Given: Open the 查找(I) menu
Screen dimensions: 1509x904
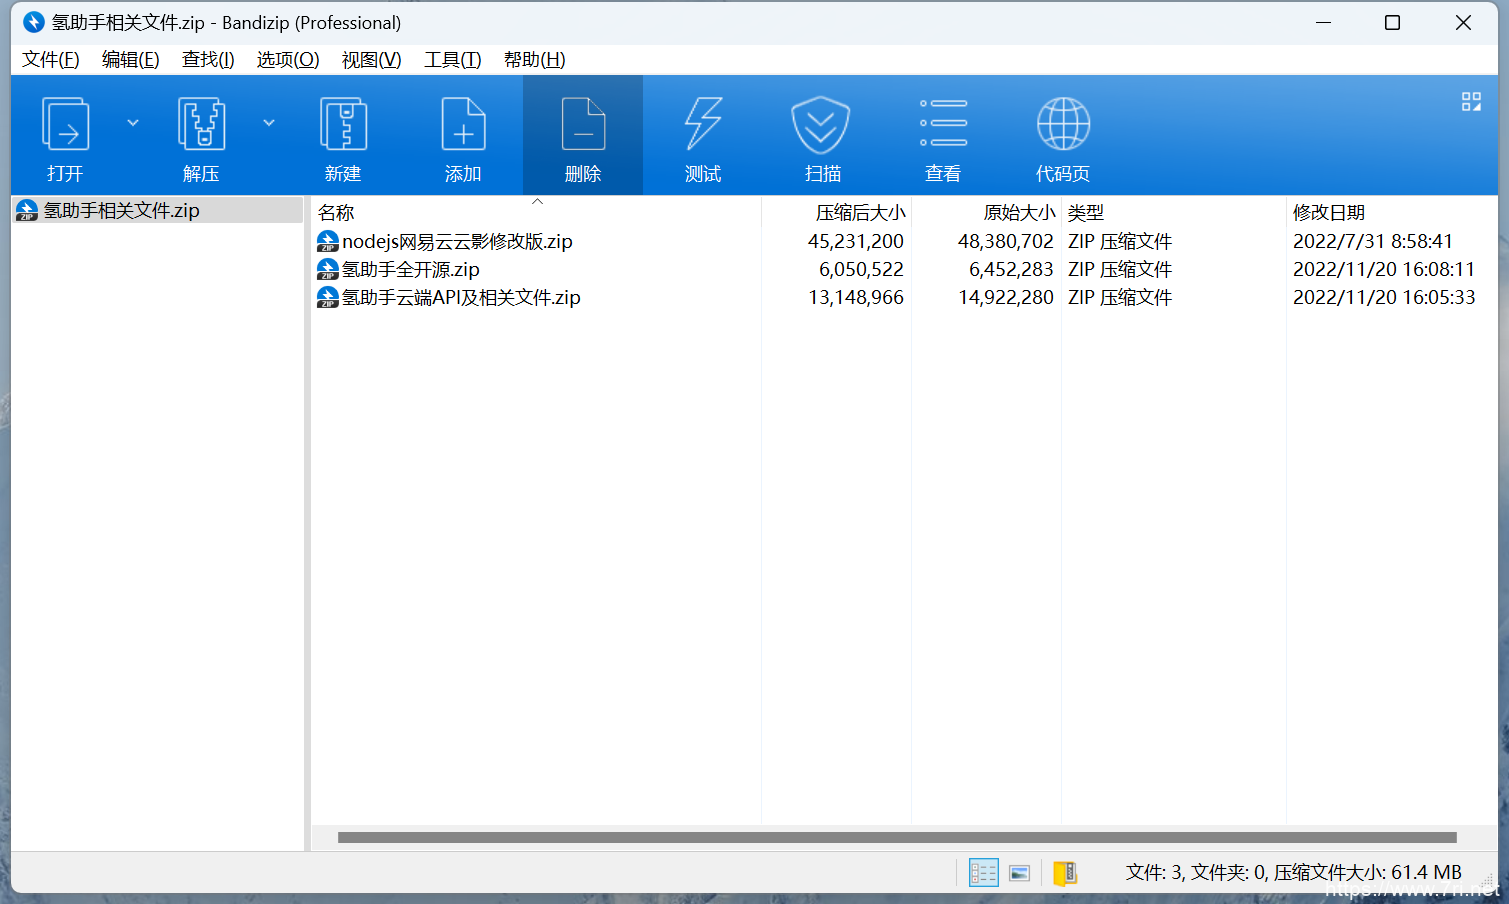Looking at the screenshot, I should [x=208, y=60].
